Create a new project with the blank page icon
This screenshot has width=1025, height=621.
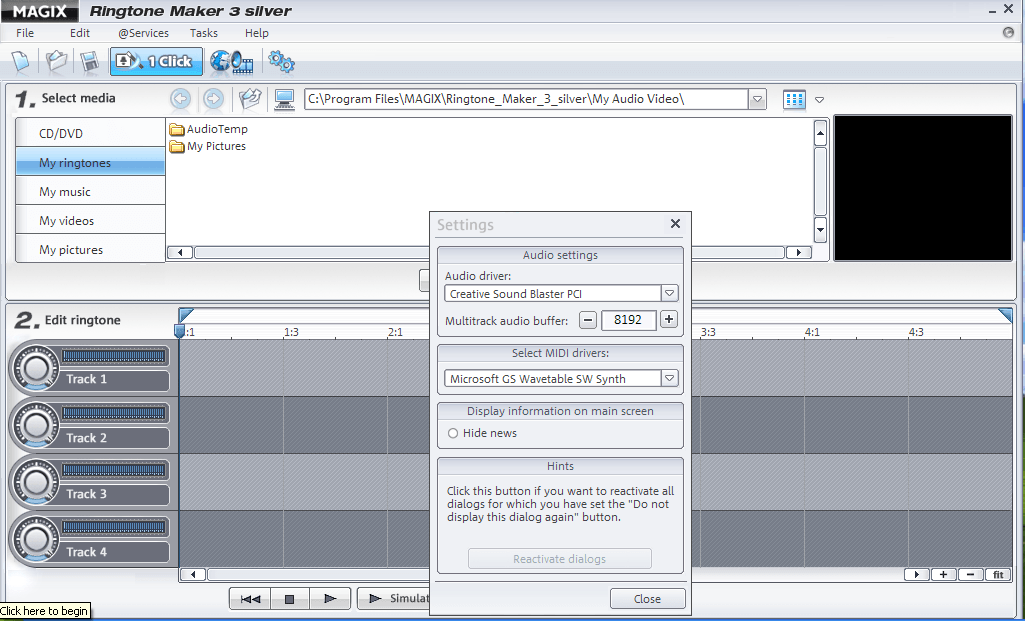point(21,61)
